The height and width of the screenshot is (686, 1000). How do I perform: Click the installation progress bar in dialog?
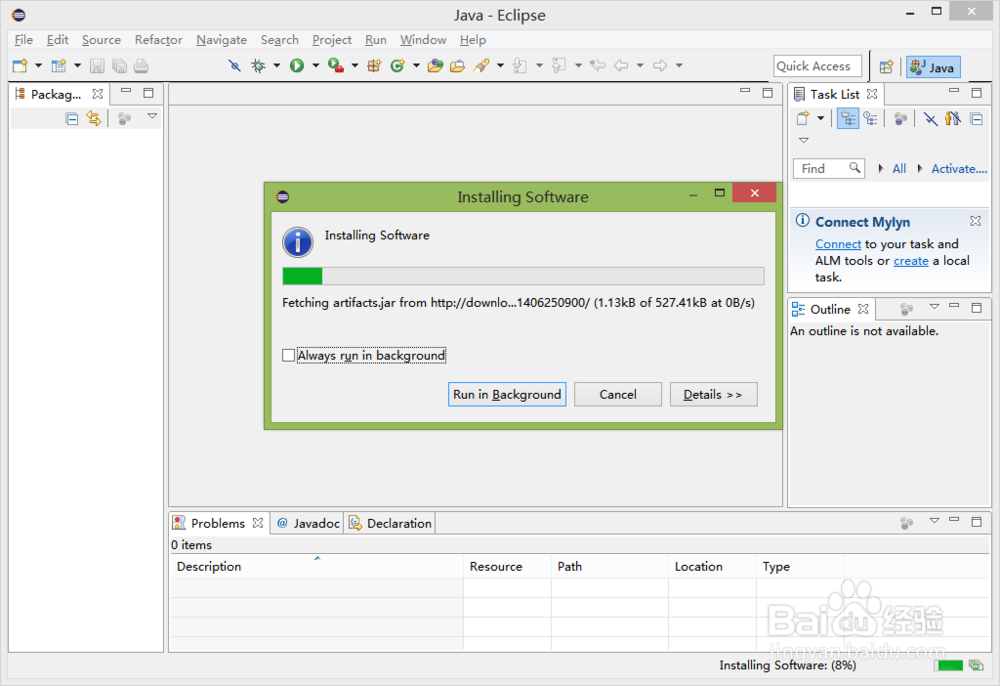[x=523, y=275]
